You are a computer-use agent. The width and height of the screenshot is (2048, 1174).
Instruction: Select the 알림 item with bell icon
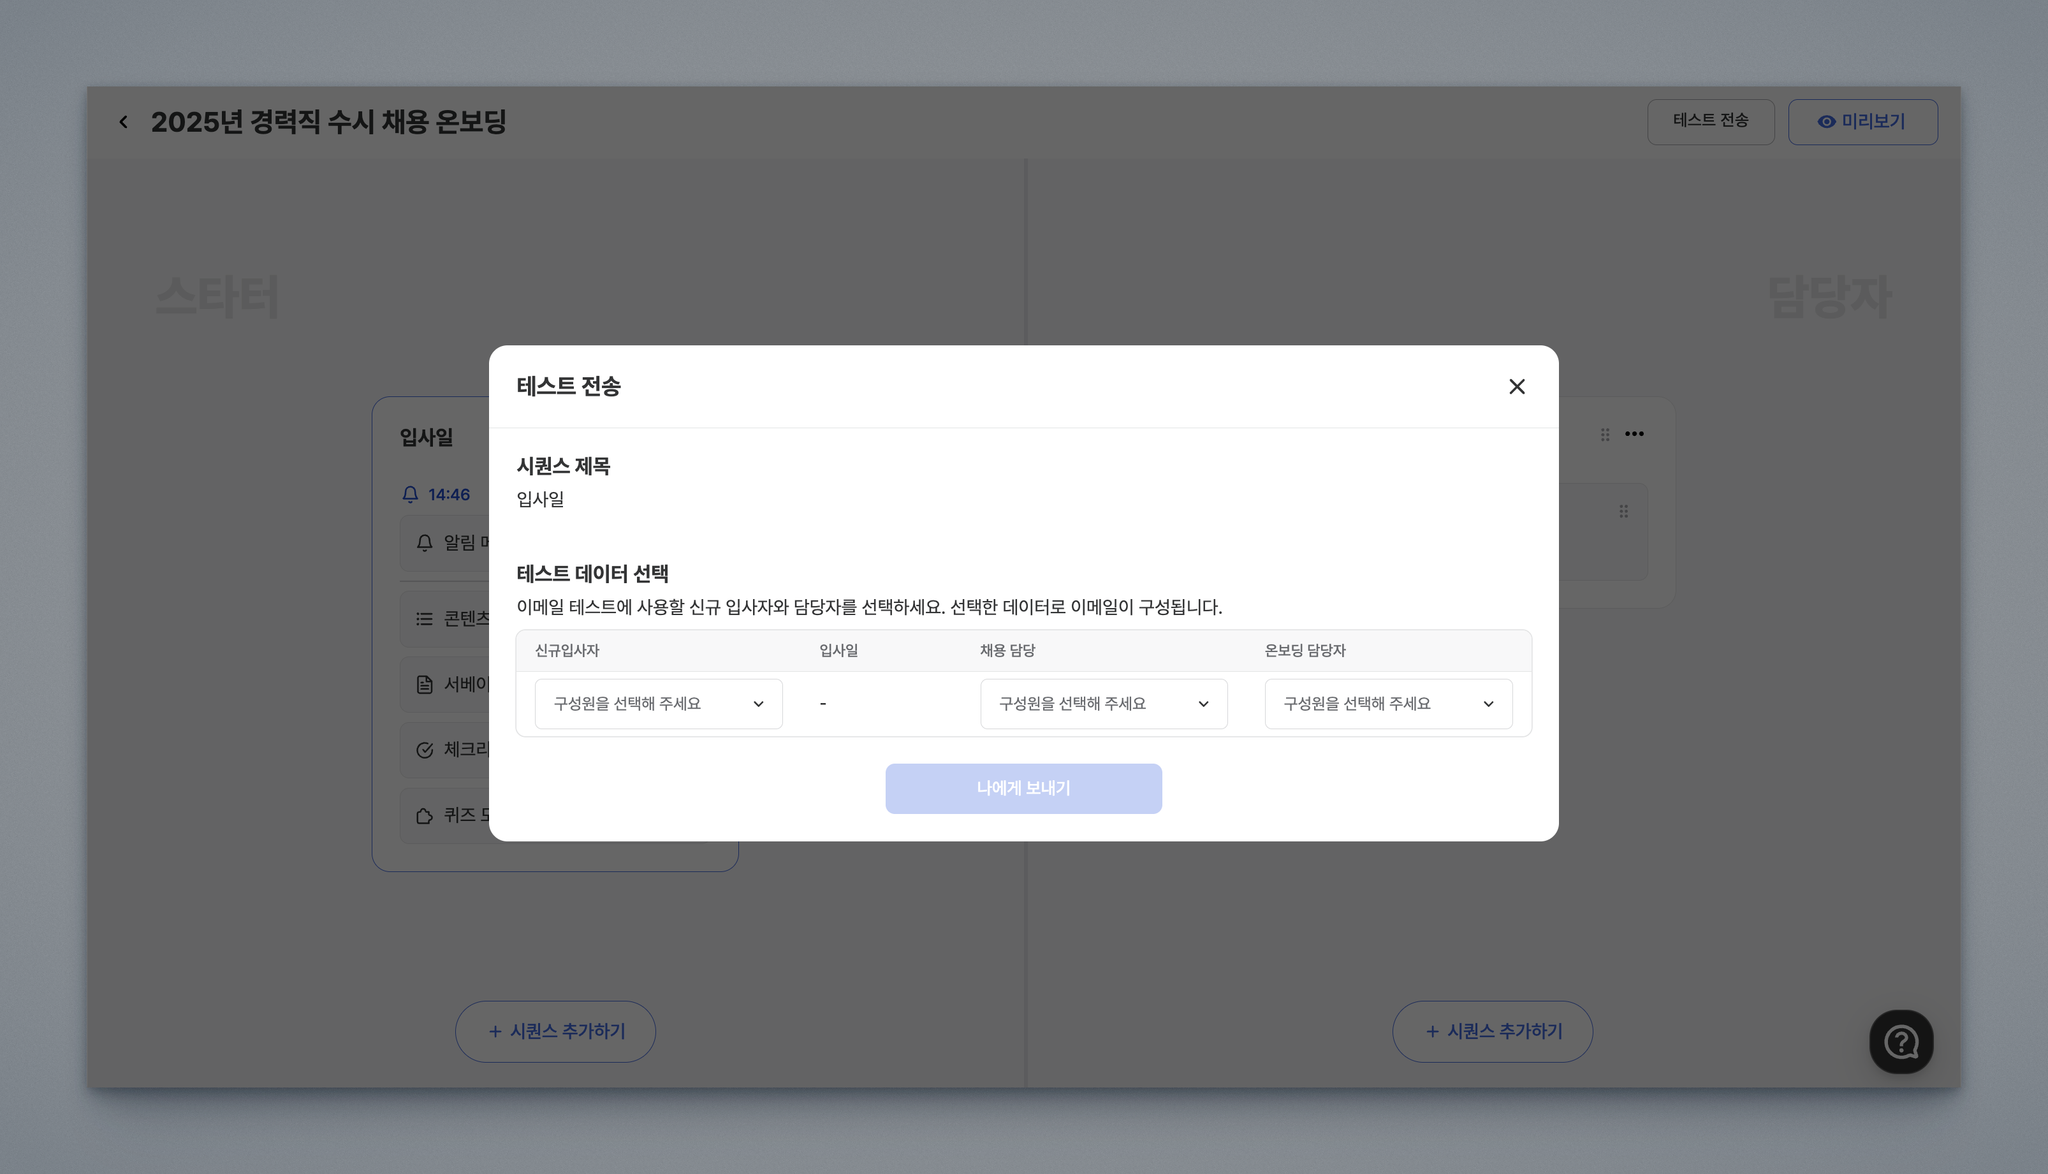click(x=445, y=543)
